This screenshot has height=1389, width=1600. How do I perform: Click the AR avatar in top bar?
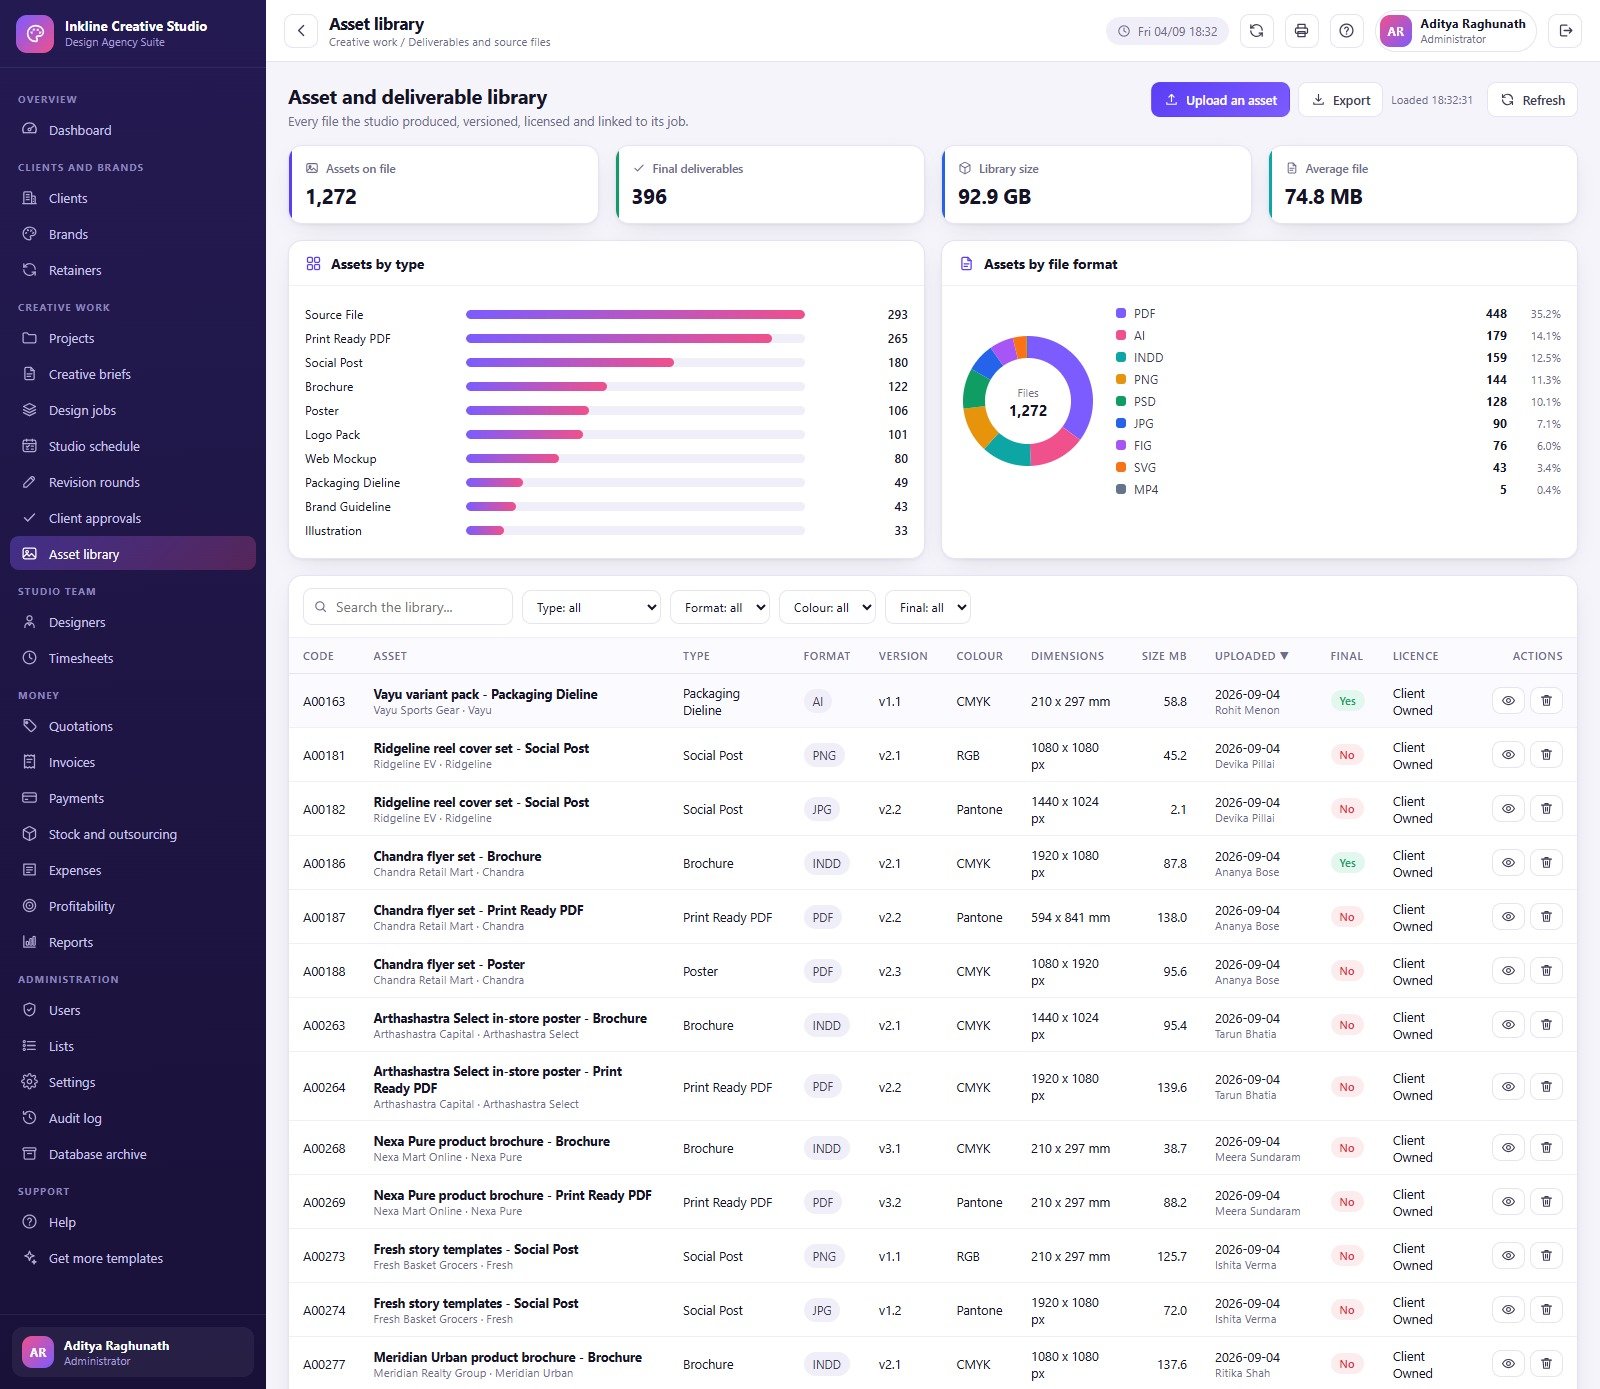[x=1396, y=31]
